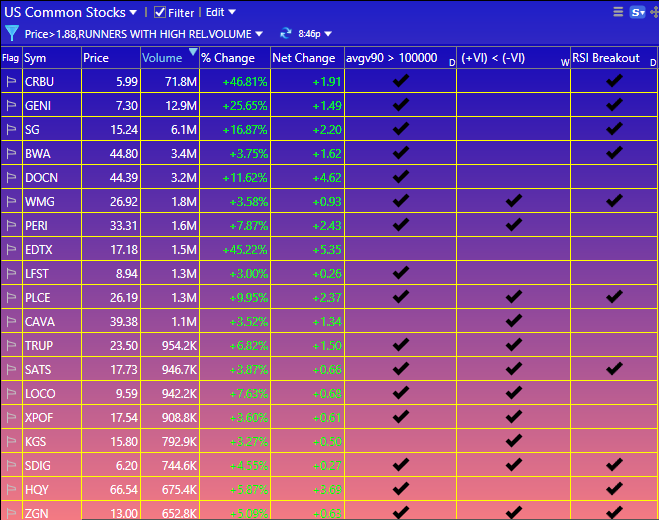This screenshot has height=520, width=659.
Task: Sort by the Sym column header
Action: click(52, 58)
